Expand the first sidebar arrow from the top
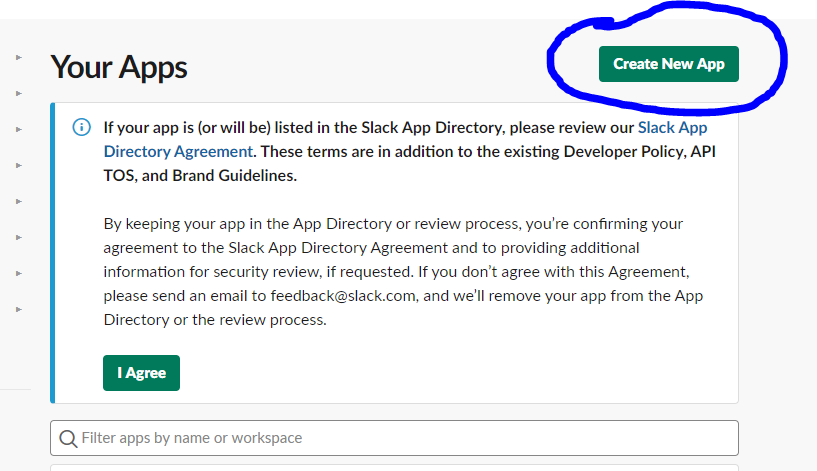817x471 pixels. [x=19, y=57]
